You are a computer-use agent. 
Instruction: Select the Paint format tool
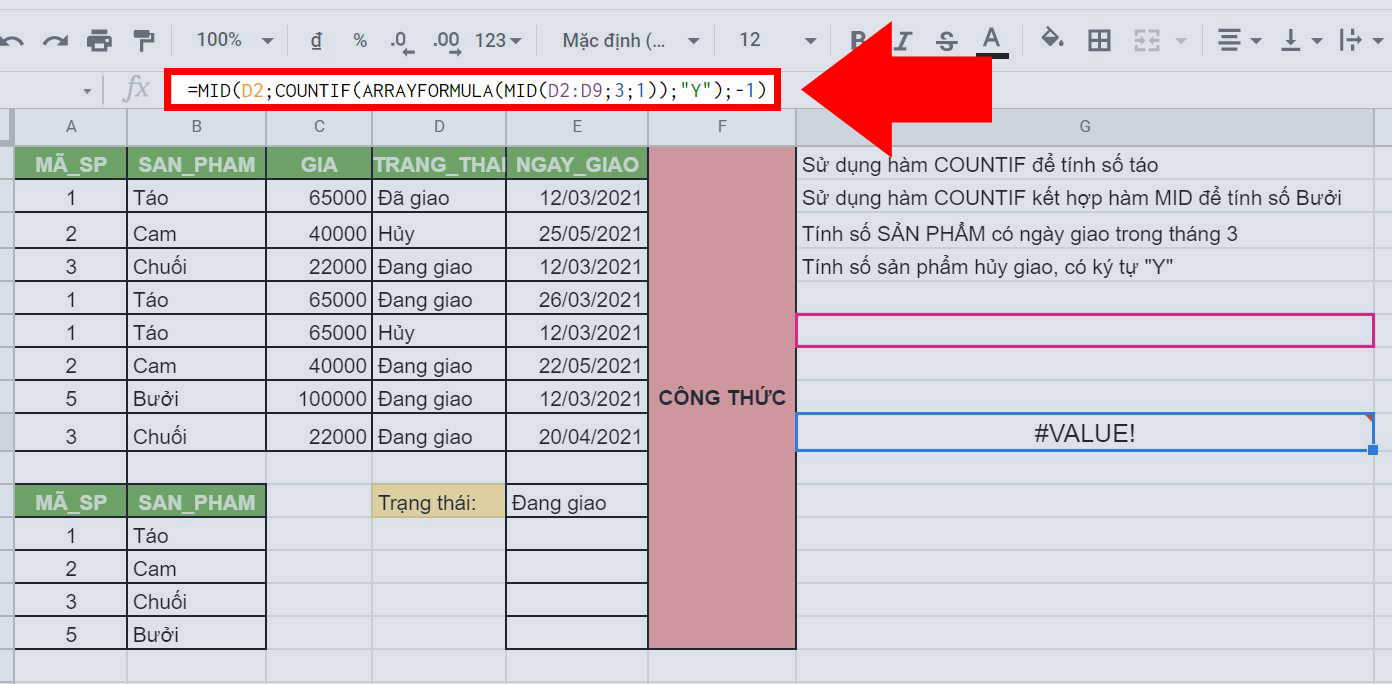point(143,40)
